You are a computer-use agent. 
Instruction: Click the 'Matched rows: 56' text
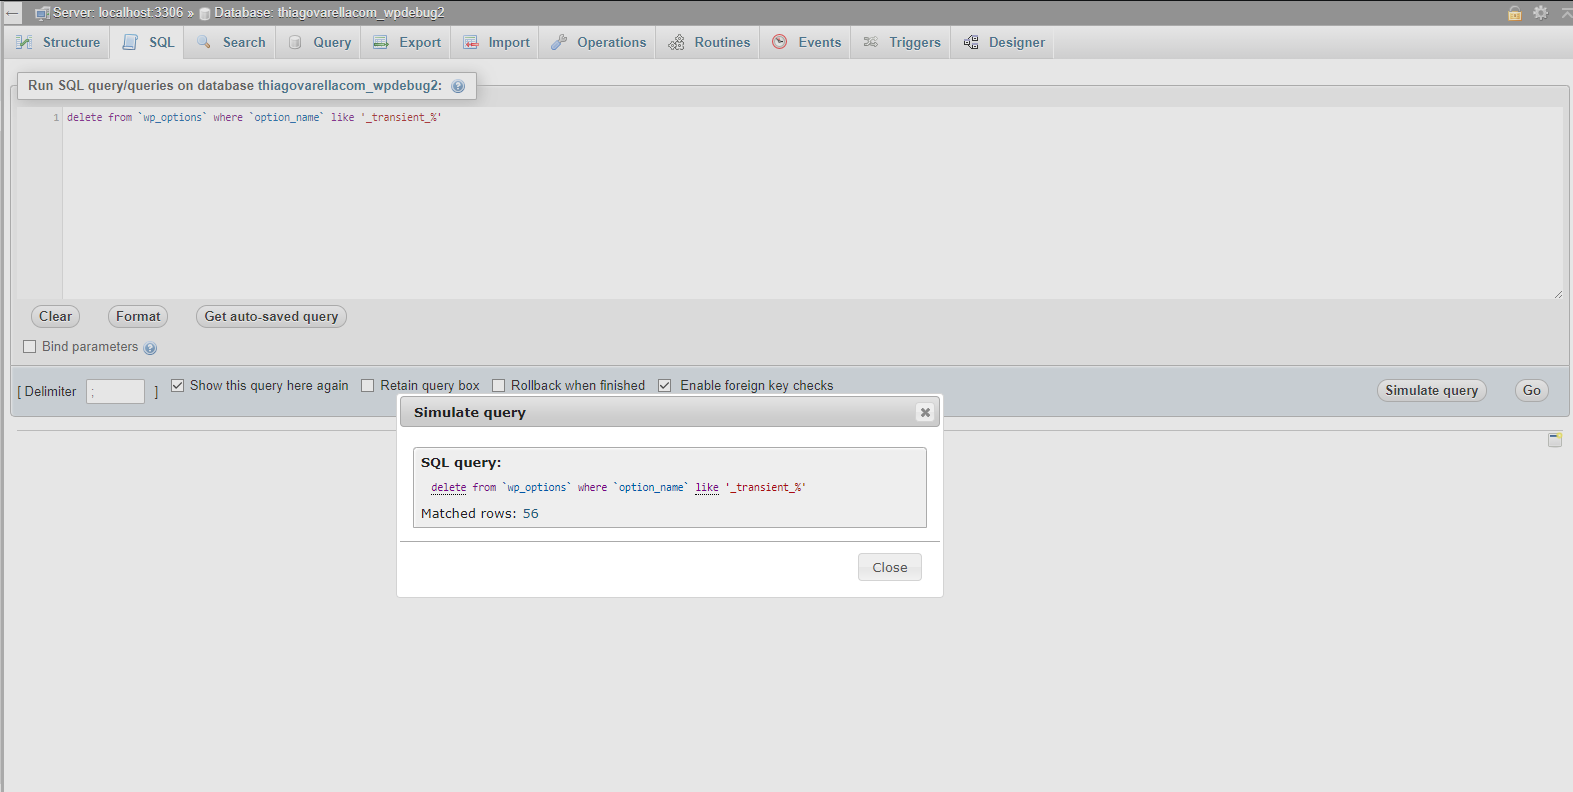tap(480, 514)
